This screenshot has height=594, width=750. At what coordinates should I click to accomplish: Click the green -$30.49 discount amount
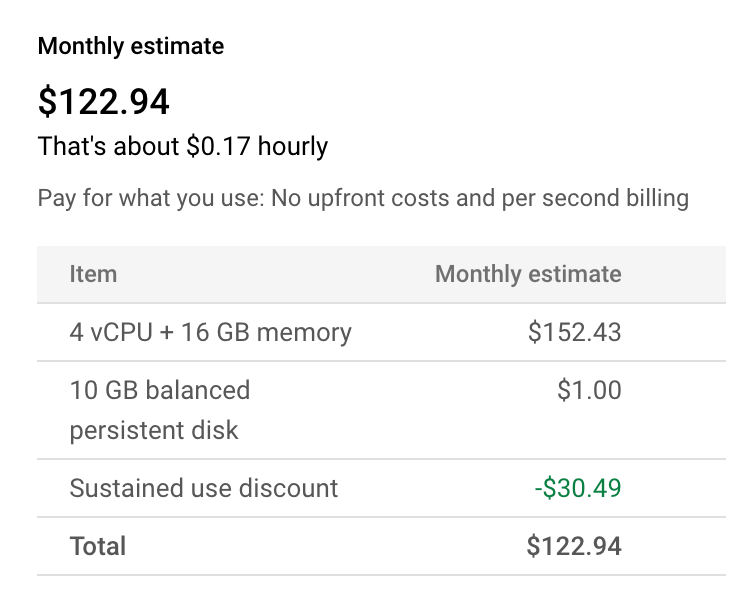tap(577, 488)
